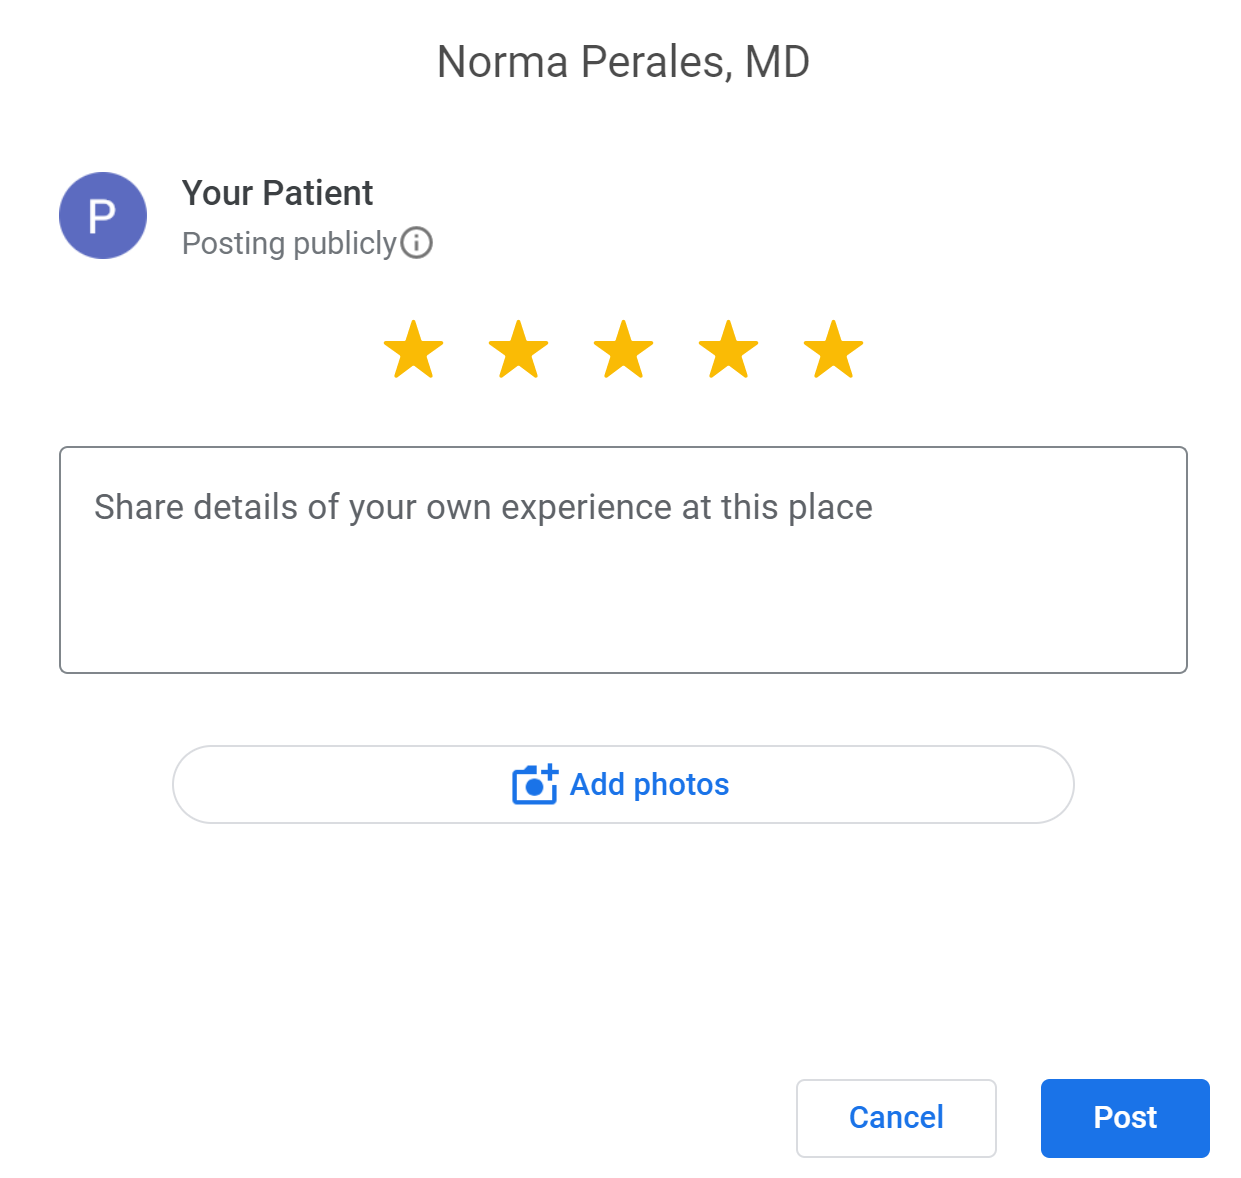Viewport: 1241px width, 1178px height.
Task: Post the review
Action: [x=1125, y=1118]
